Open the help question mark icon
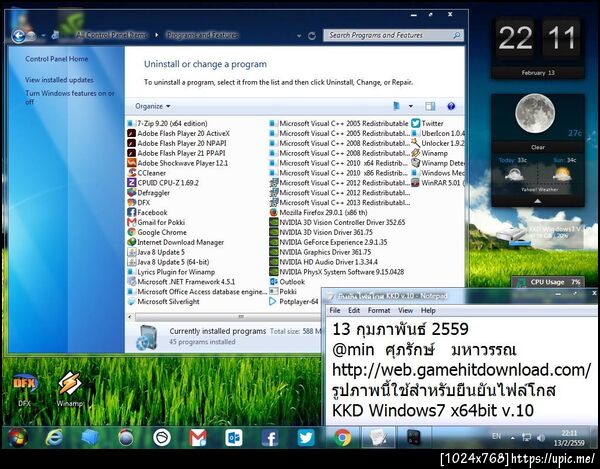 tap(451, 106)
